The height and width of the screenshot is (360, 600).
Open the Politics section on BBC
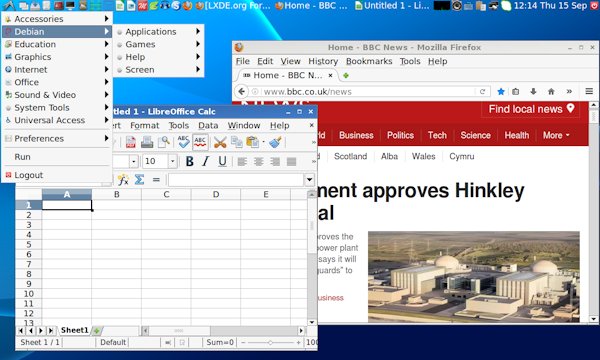click(400, 135)
